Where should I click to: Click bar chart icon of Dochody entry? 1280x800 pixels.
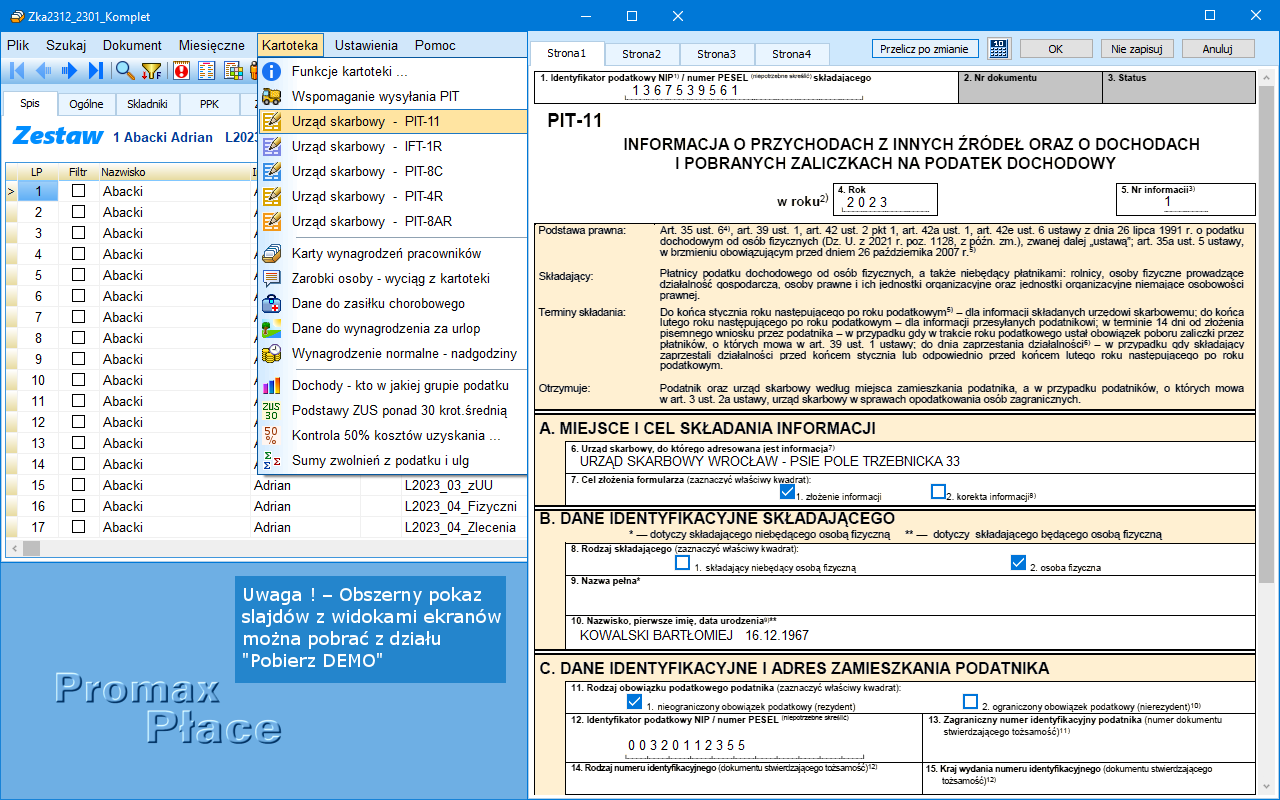tap(271, 385)
